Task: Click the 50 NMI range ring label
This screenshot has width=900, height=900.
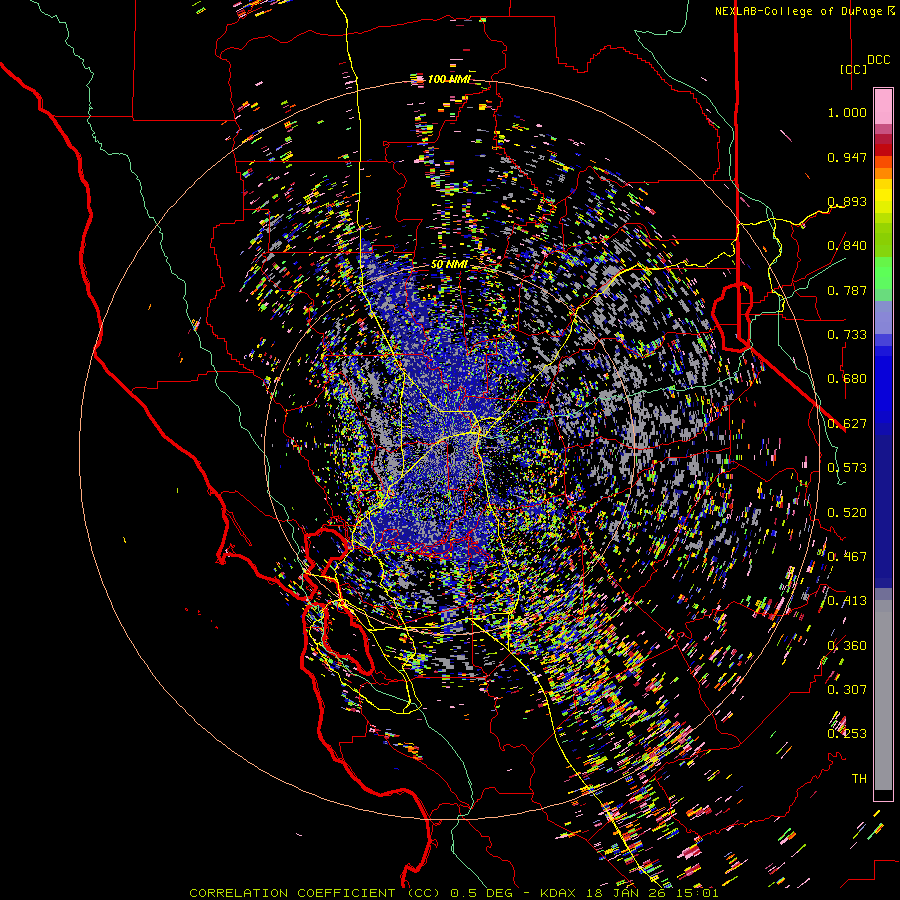Action: click(448, 265)
